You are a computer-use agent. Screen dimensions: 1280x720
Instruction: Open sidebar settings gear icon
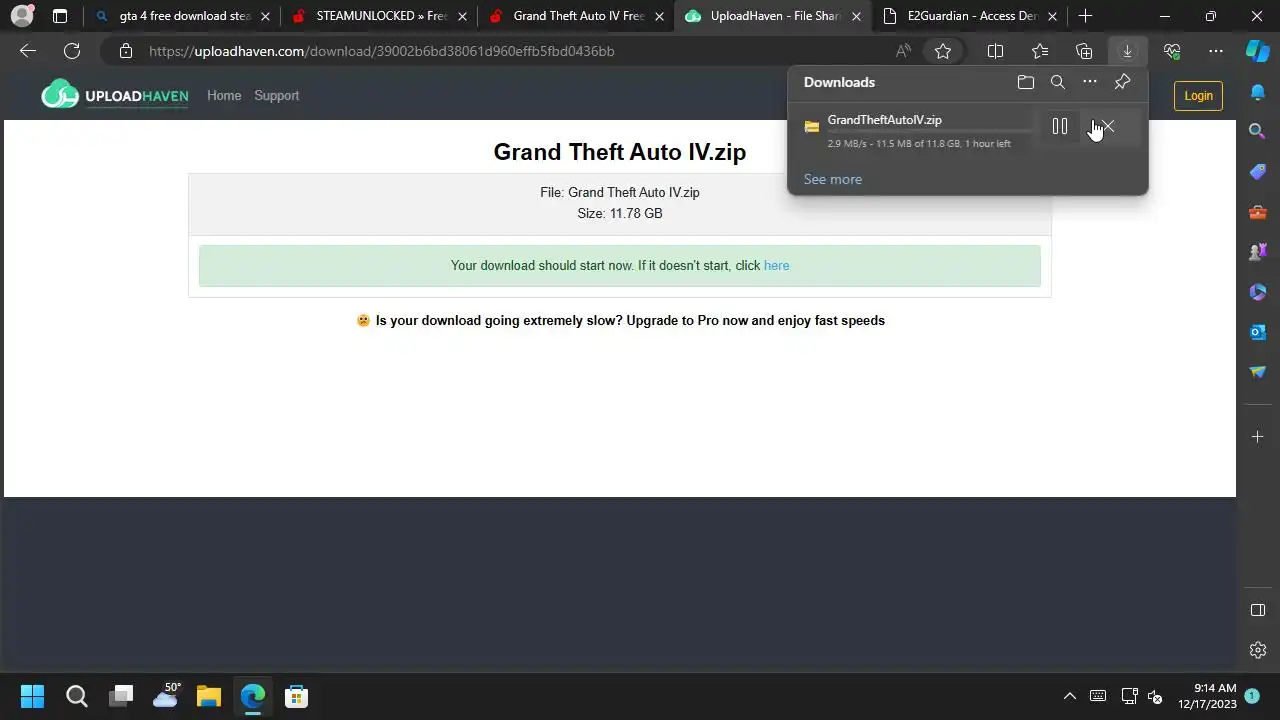point(1258,650)
